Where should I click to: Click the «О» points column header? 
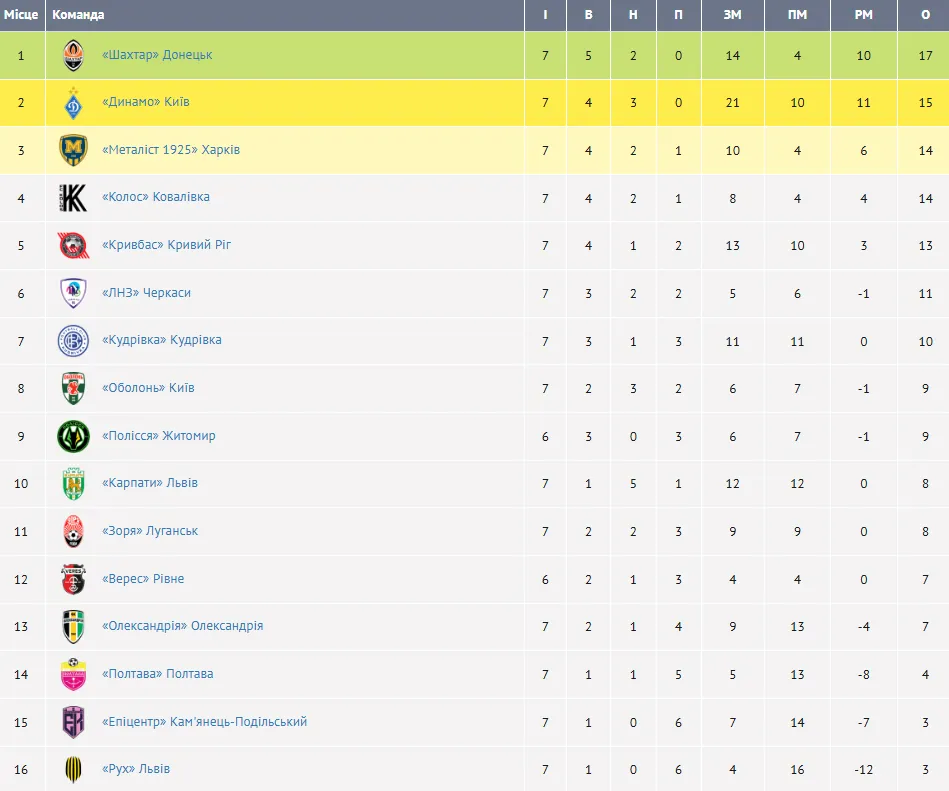click(925, 15)
